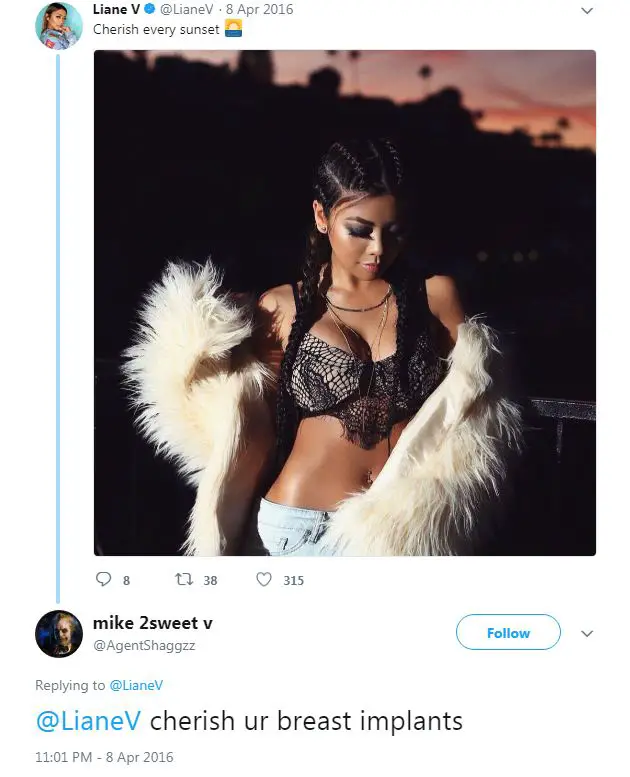This screenshot has height=777, width=630.
Task: Open the @AgentShaggzz handle
Action: pyautogui.click(x=144, y=645)
